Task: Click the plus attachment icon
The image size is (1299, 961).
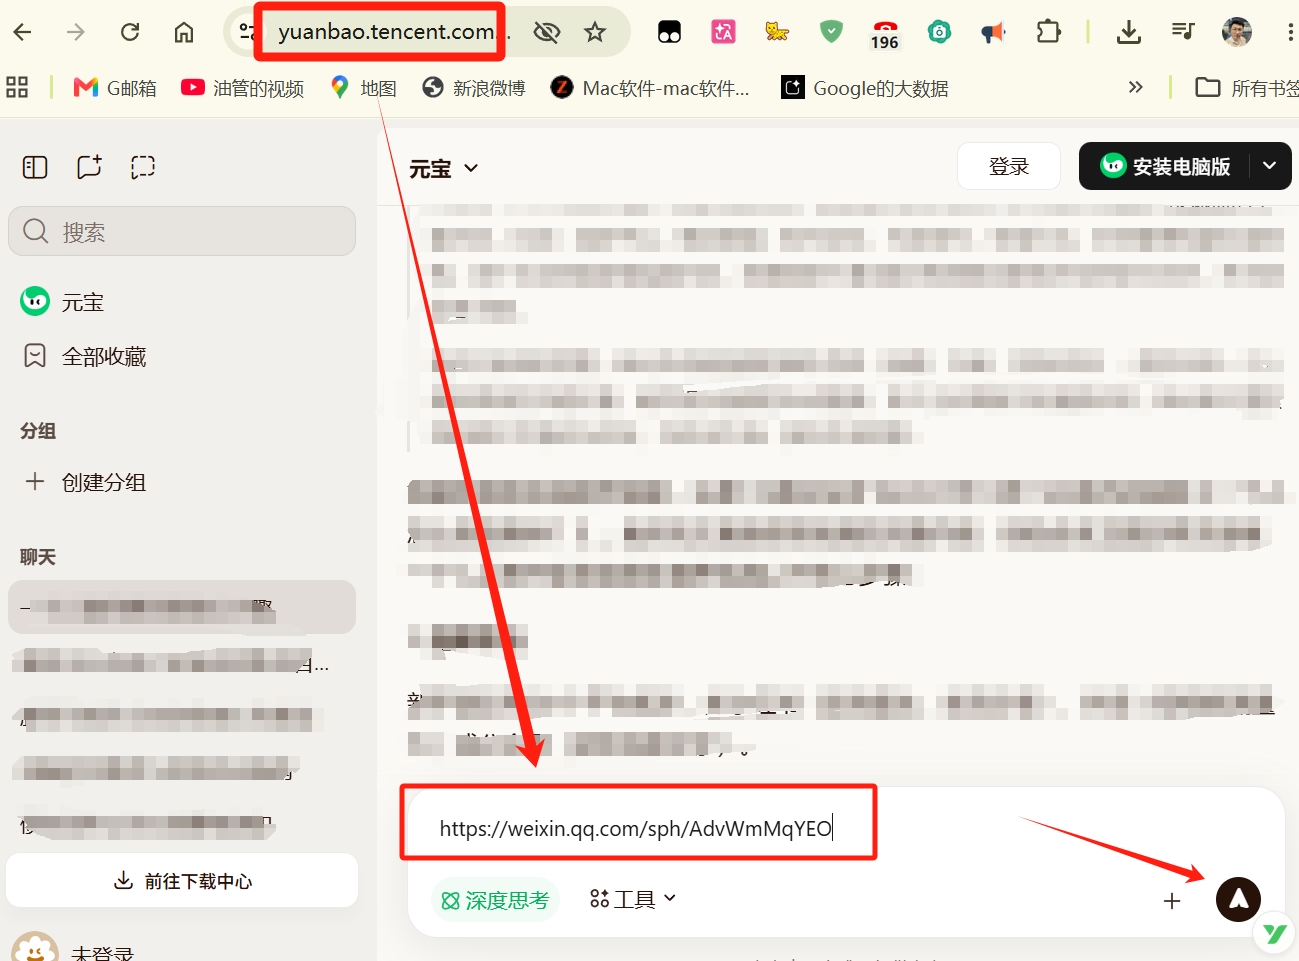Action: click(1172, 901)
